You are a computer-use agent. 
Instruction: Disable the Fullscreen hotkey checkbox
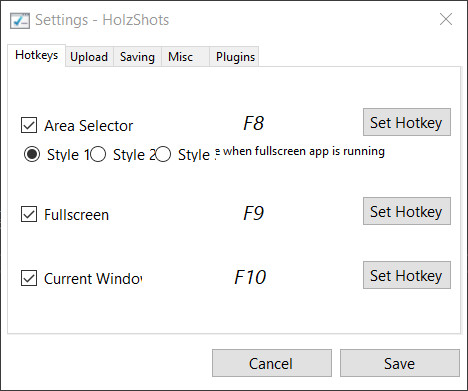coord(29,214)
